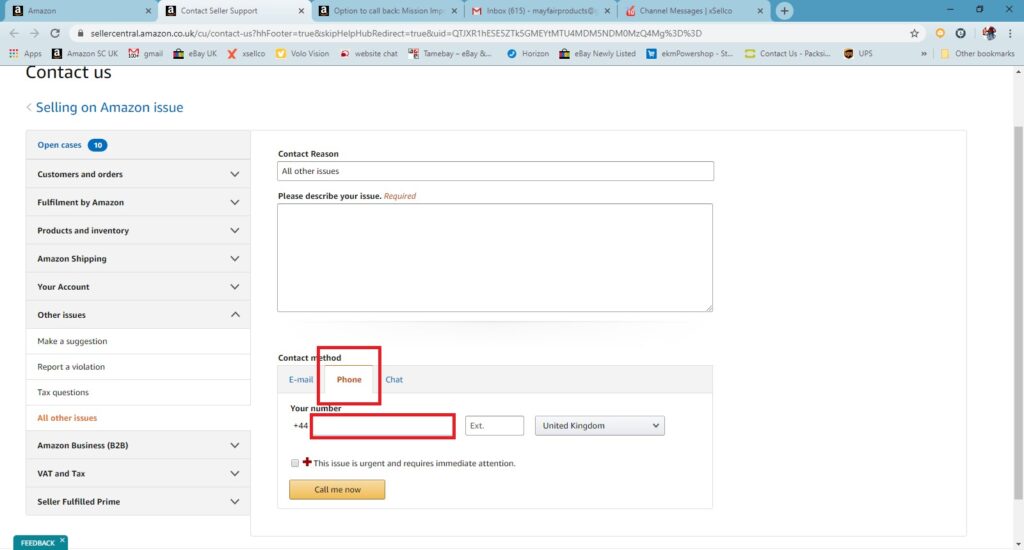Collapse the Other issues section

click(138, 315)
